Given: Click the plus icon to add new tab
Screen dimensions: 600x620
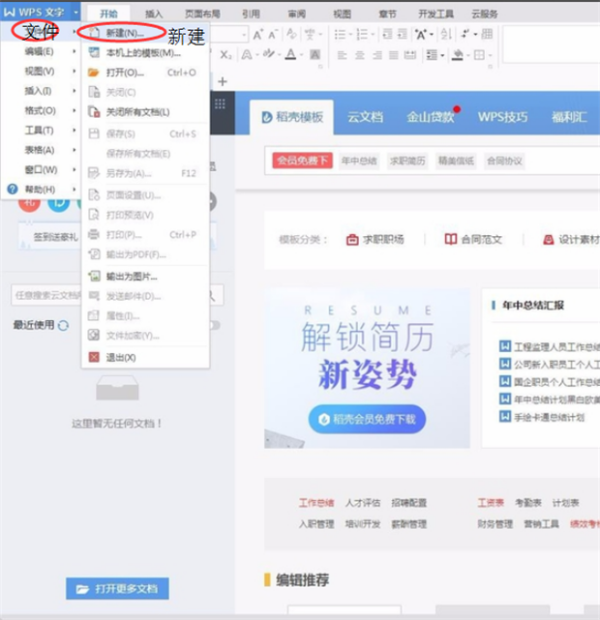Looking at the screenshot, I should tap(223, 81).
